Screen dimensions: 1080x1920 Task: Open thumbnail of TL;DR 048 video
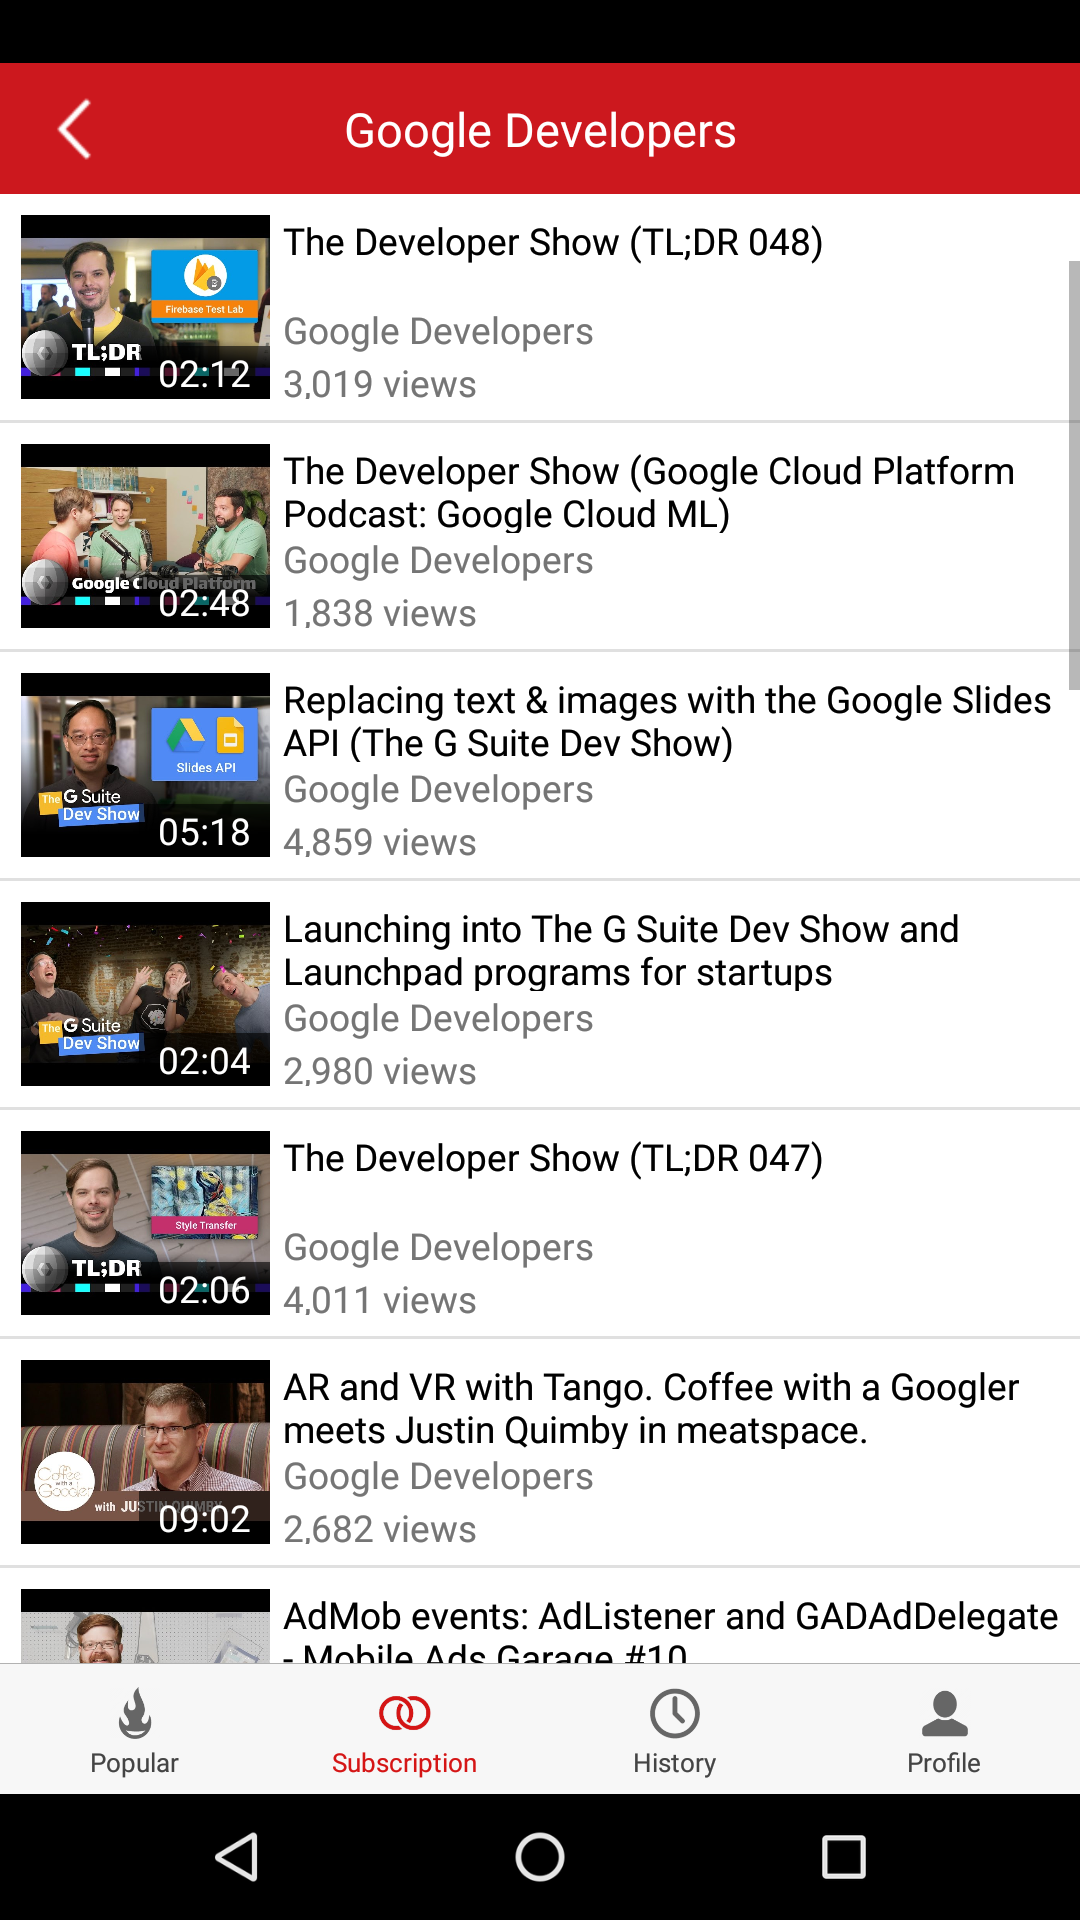[x=145, y=307]
